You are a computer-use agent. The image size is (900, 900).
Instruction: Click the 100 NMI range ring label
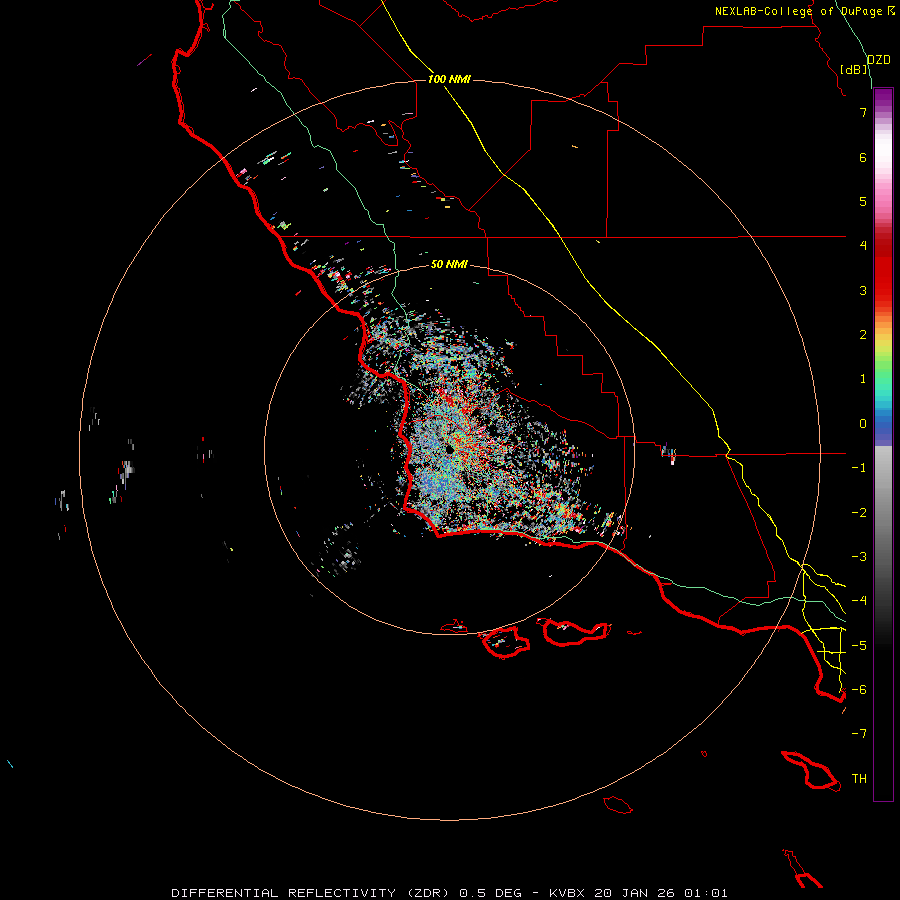[x=449, y=79]
